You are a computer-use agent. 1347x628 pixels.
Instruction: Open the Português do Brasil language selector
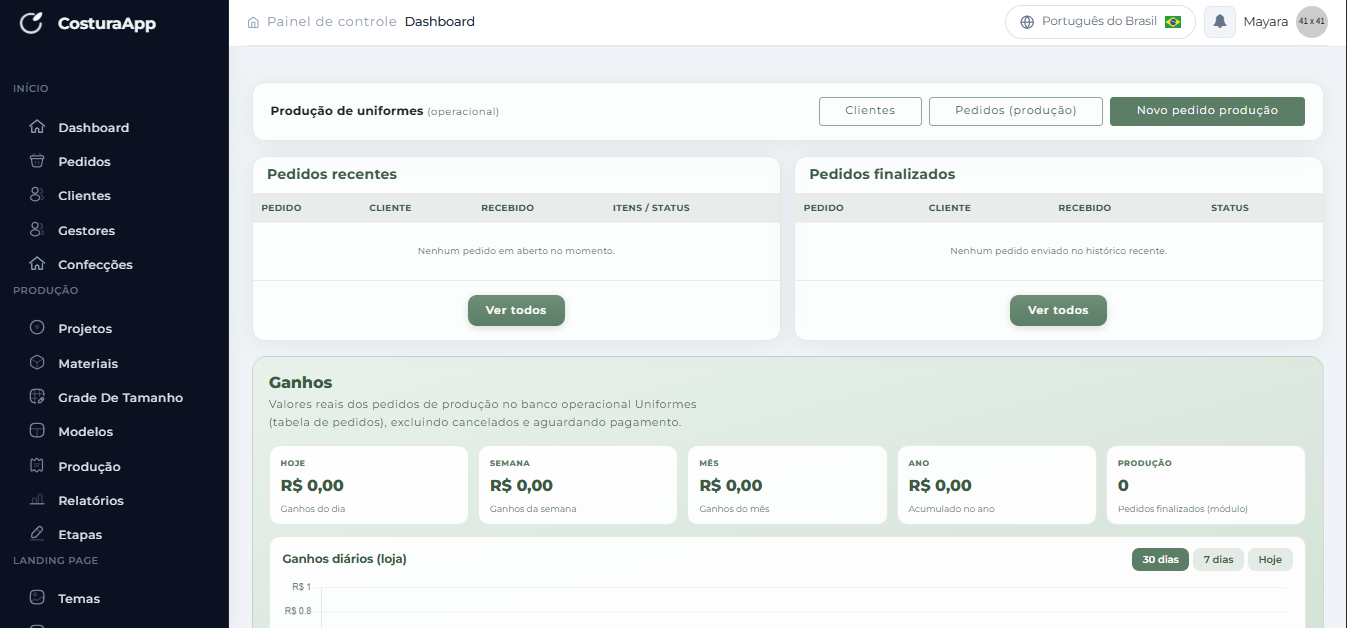tap(1100, 22)
